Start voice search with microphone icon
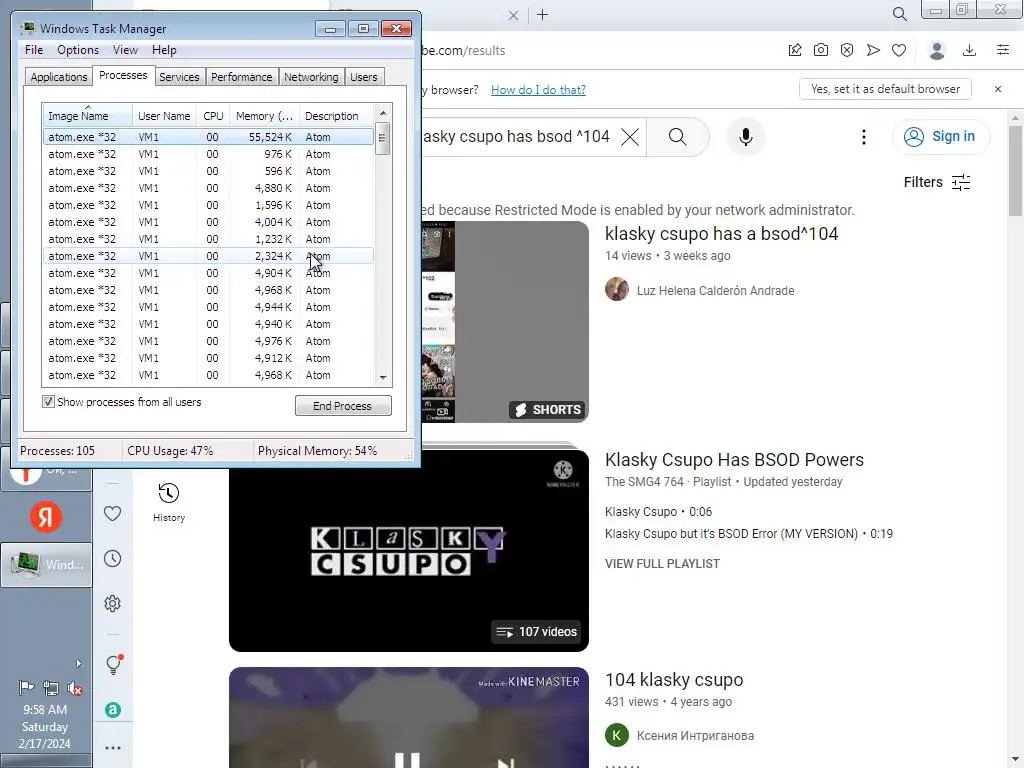Screen dimensions: 1024x768 tap(746, 137)
